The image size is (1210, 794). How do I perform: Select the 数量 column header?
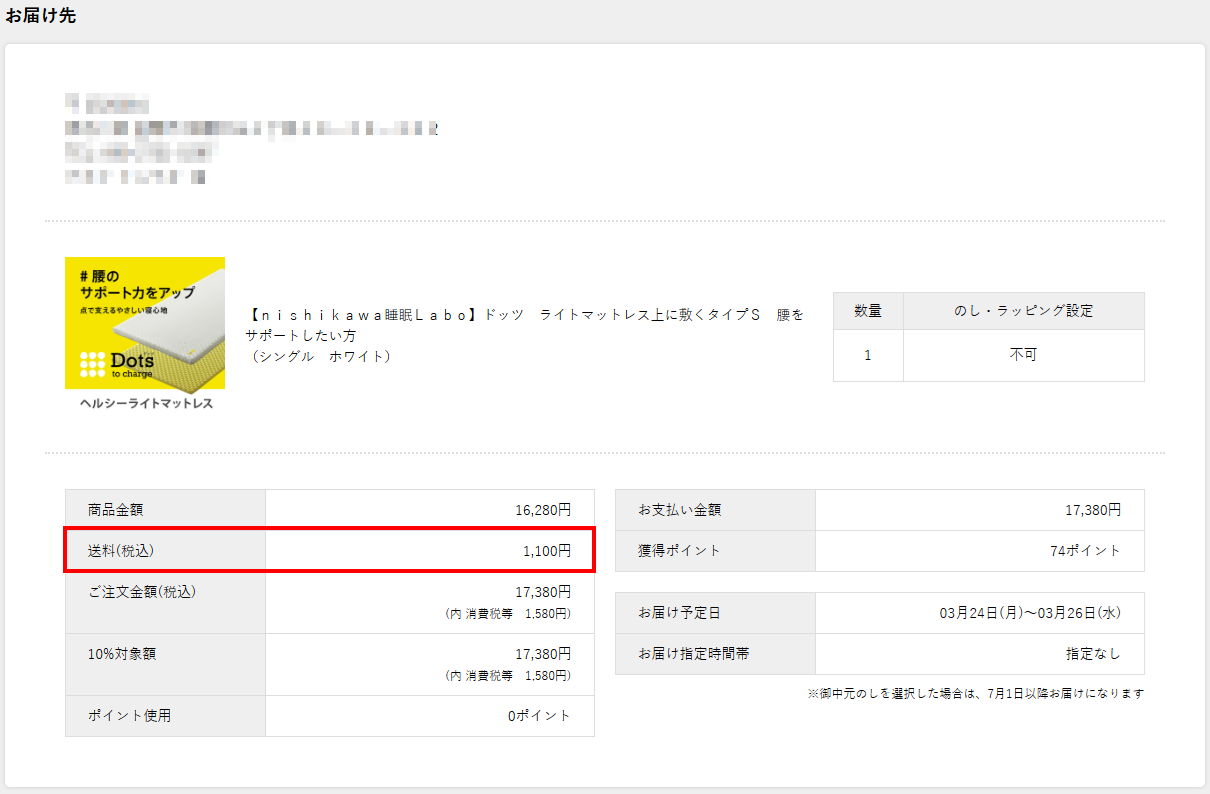[867, 311]
